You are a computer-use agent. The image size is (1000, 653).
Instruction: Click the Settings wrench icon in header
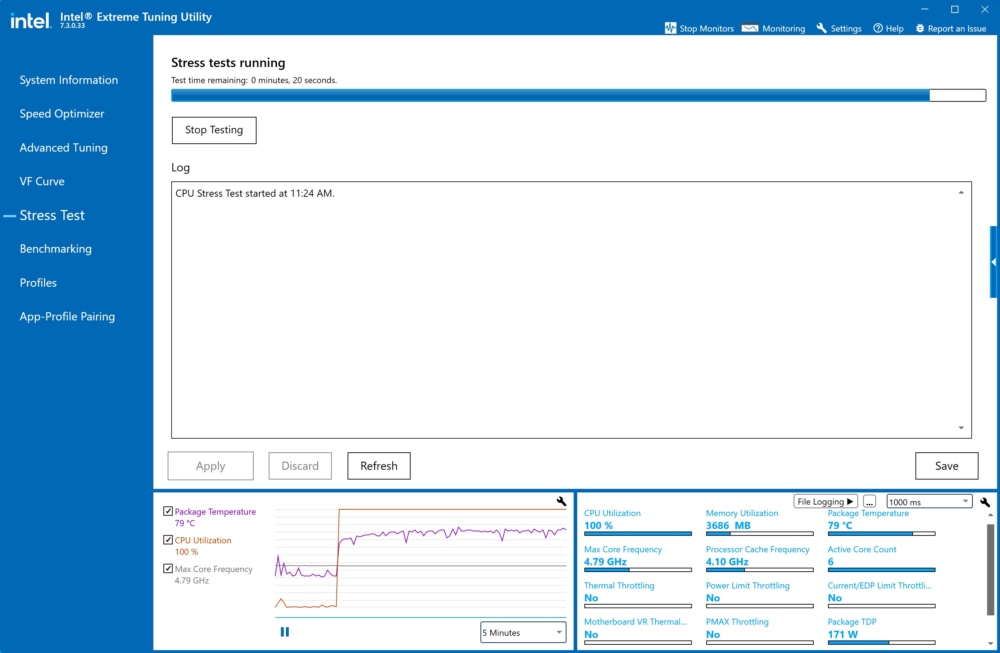coord(821,28)
